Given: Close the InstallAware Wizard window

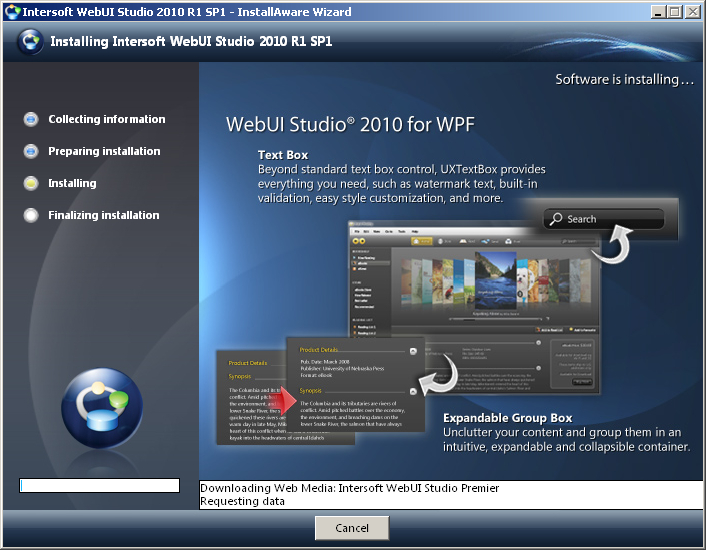Looking at the screenshot, I should pos(692,12).
